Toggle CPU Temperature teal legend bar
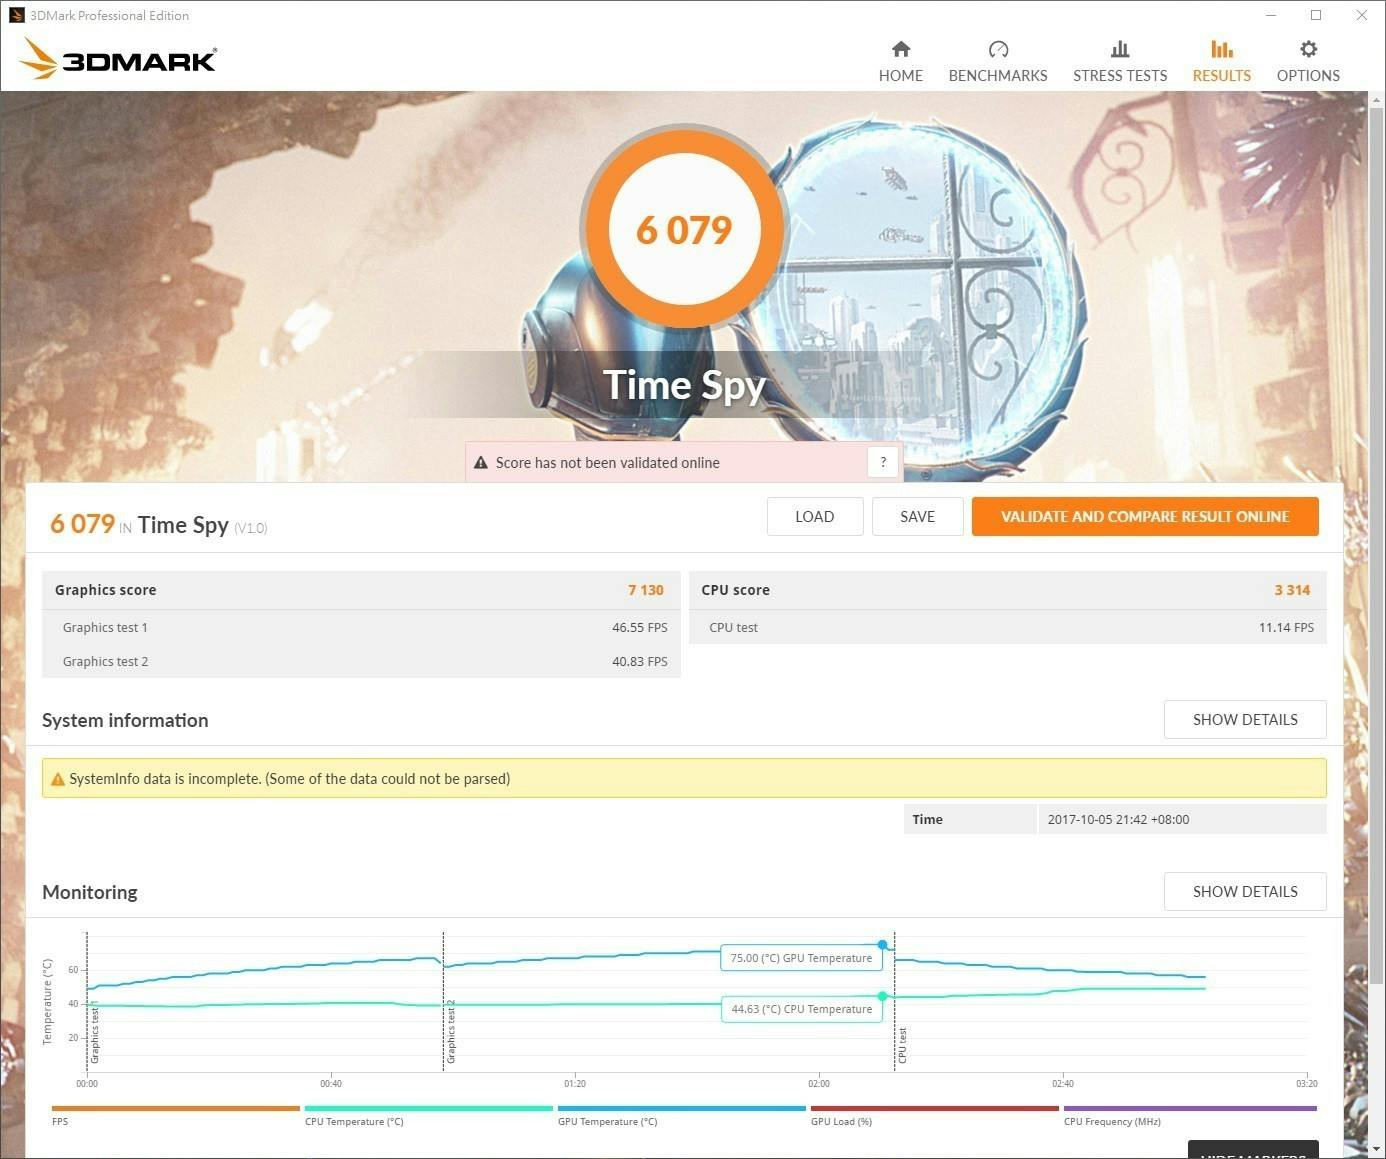Screen dimensions: 1386x1159 [429, 1108]
